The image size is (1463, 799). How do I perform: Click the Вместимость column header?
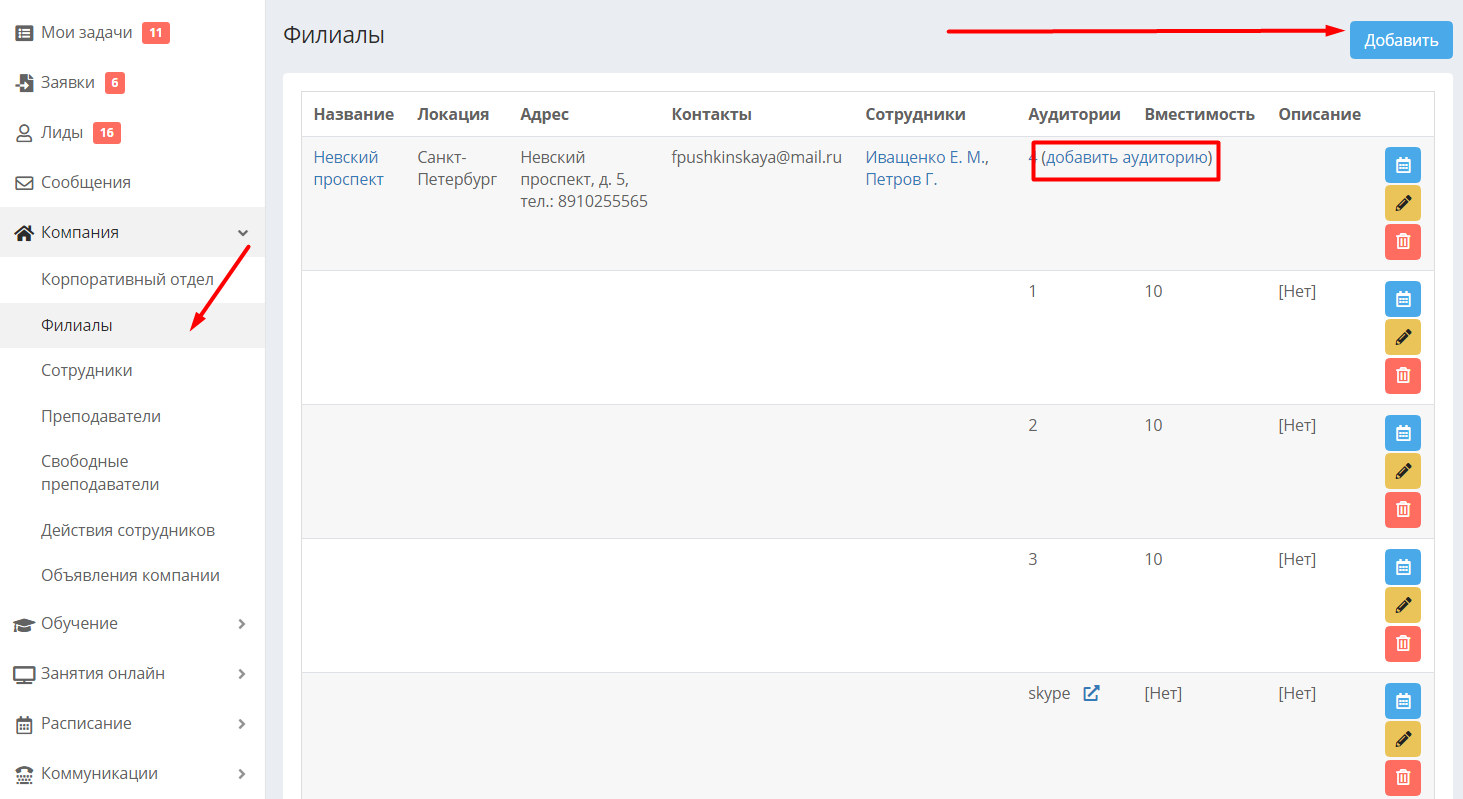click(x=1199, y=114)
